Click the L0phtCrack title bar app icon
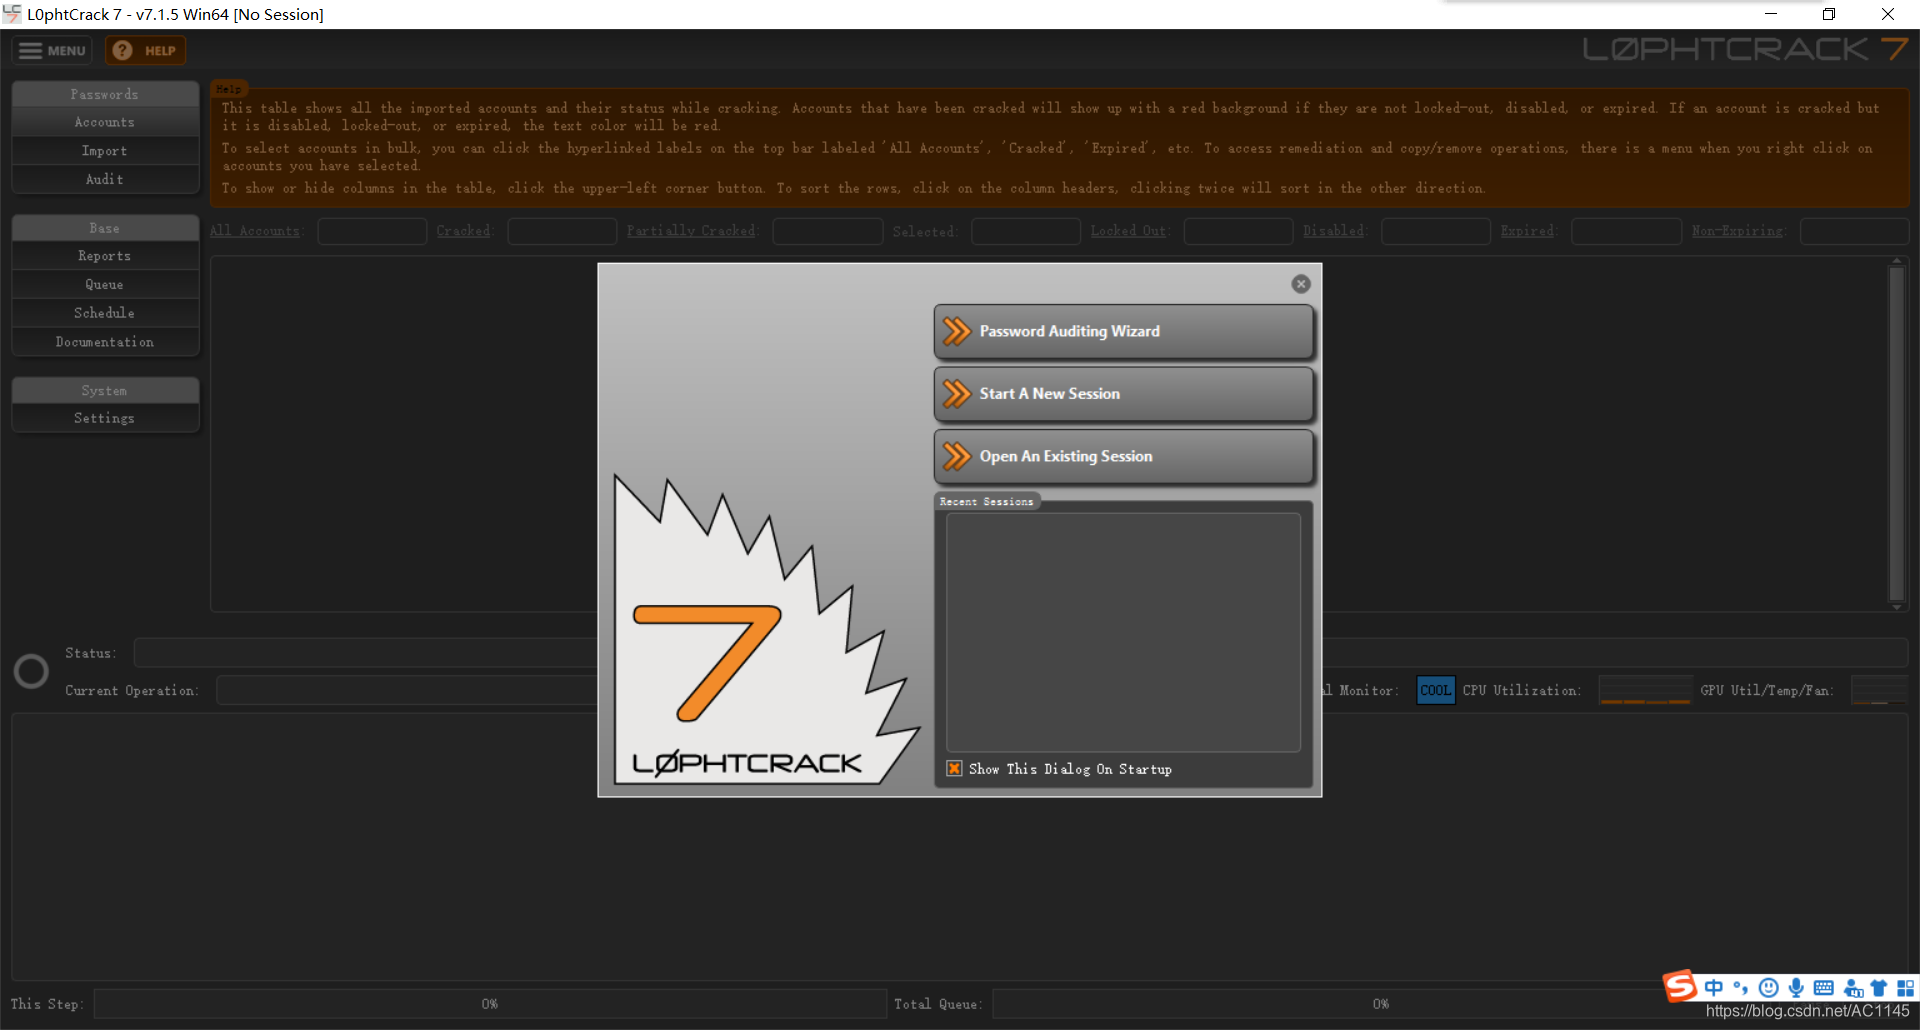The height and width of the screenshot is (1030, 1920). click(12, 14)
